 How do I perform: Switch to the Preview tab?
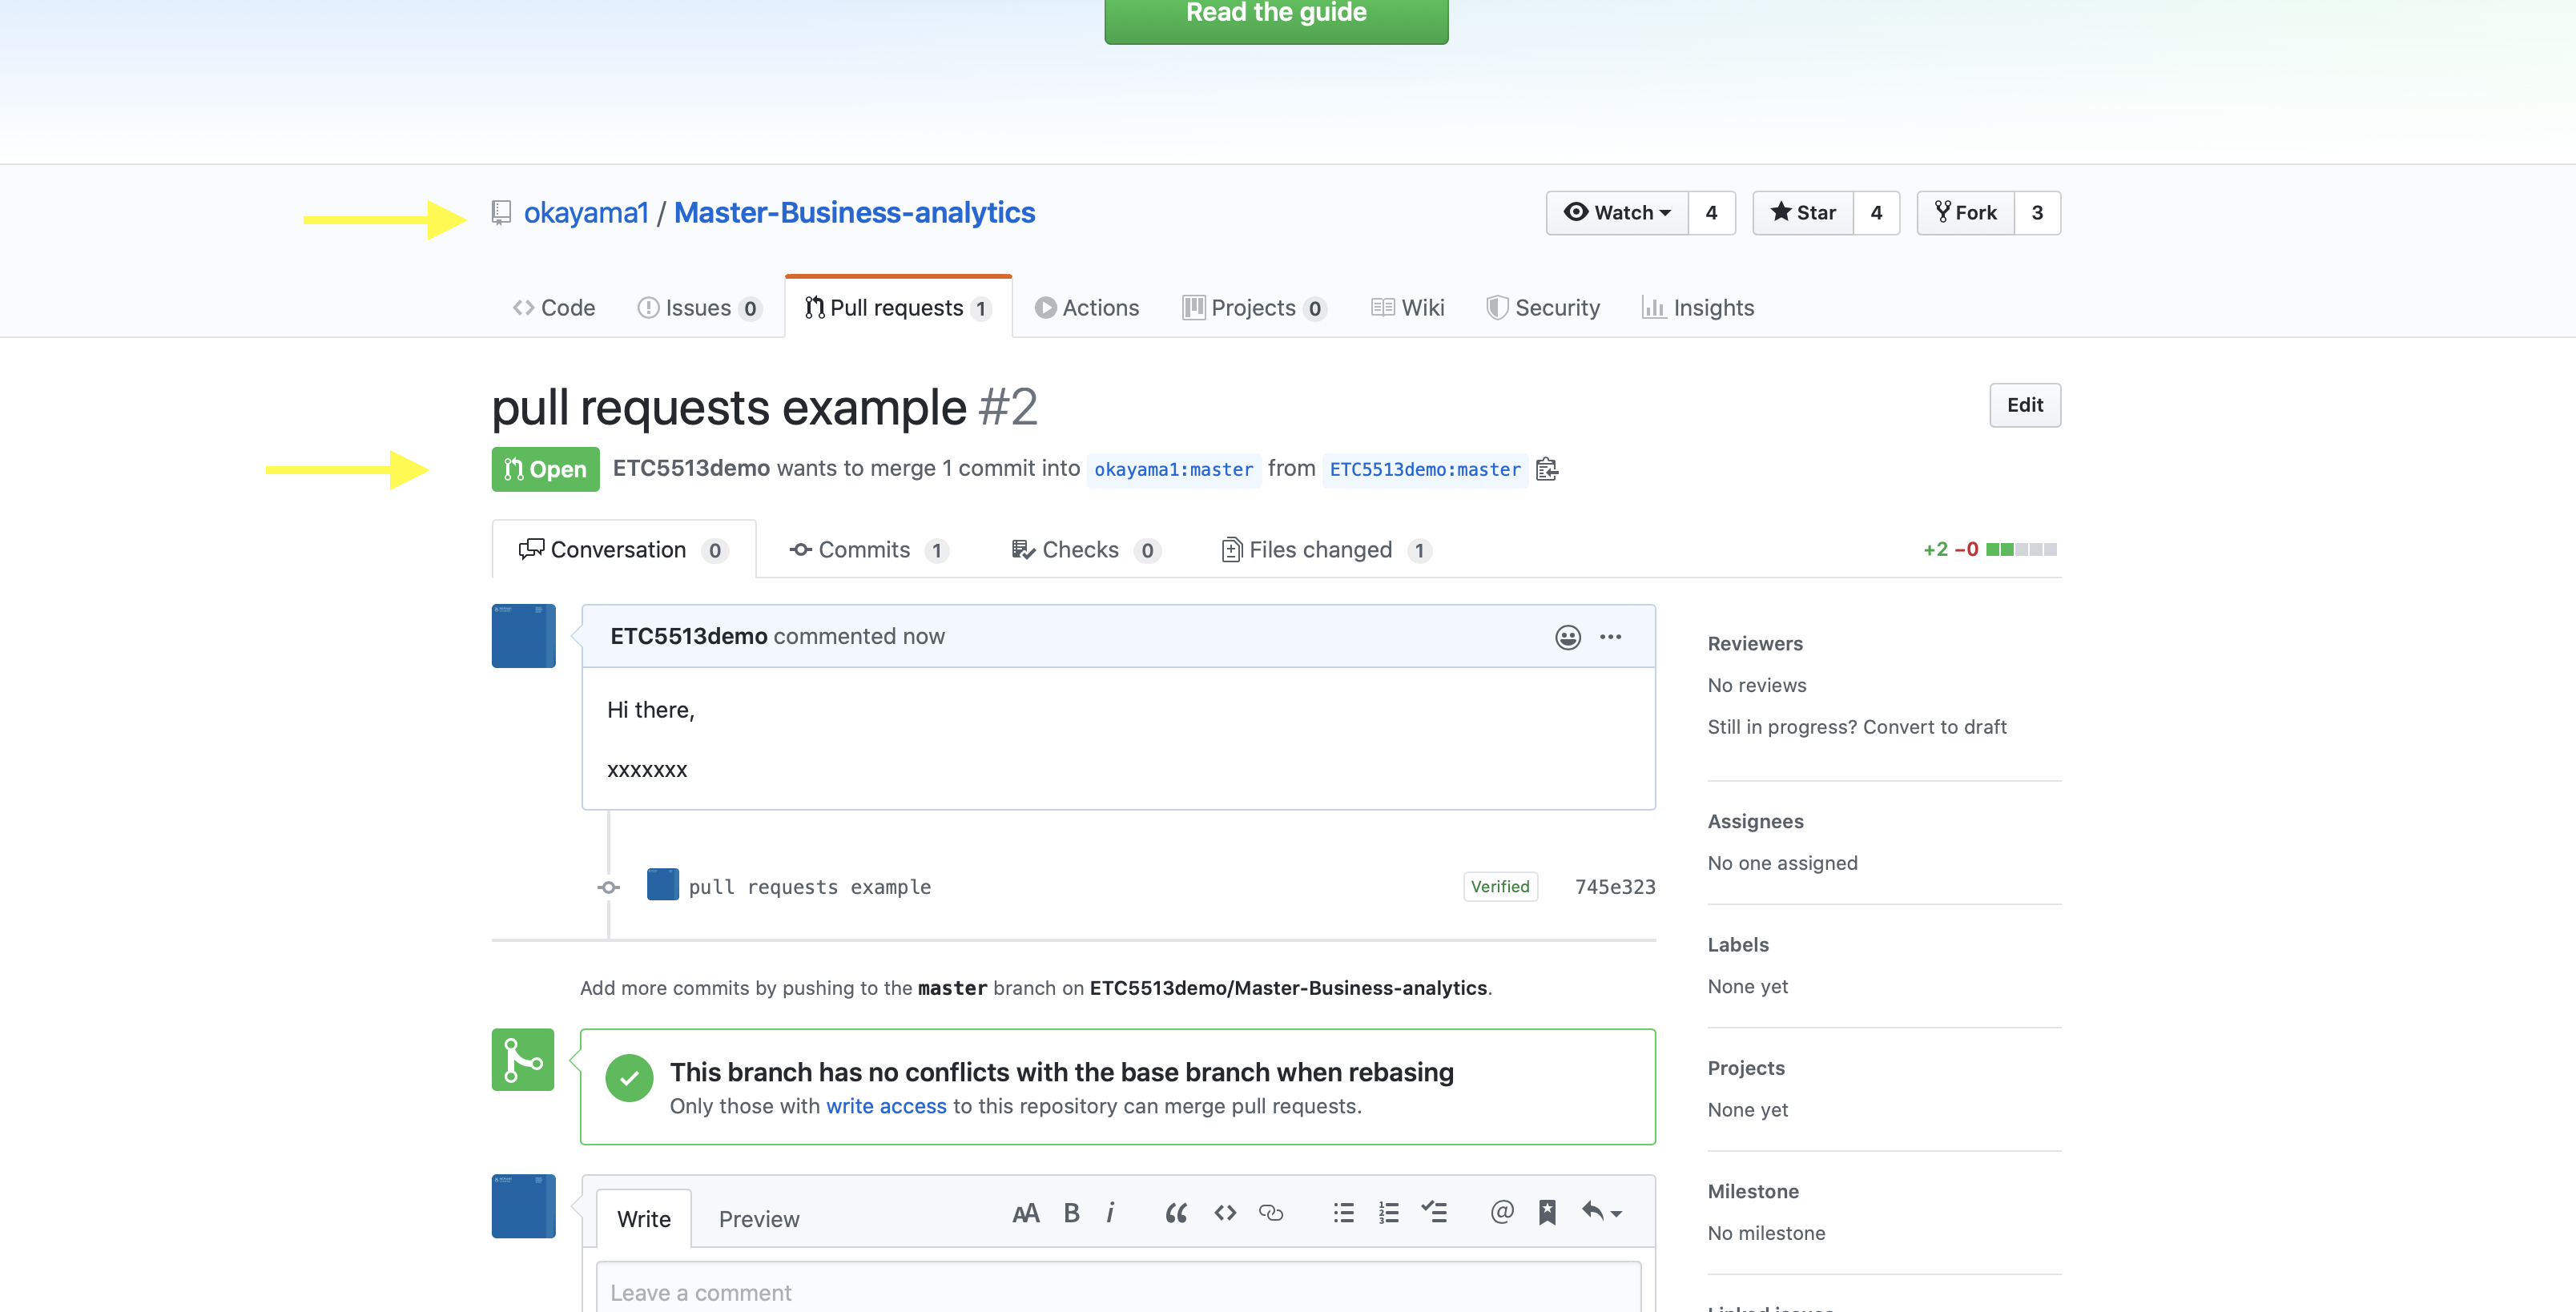pyautogui.click(x=759, y=1219)
